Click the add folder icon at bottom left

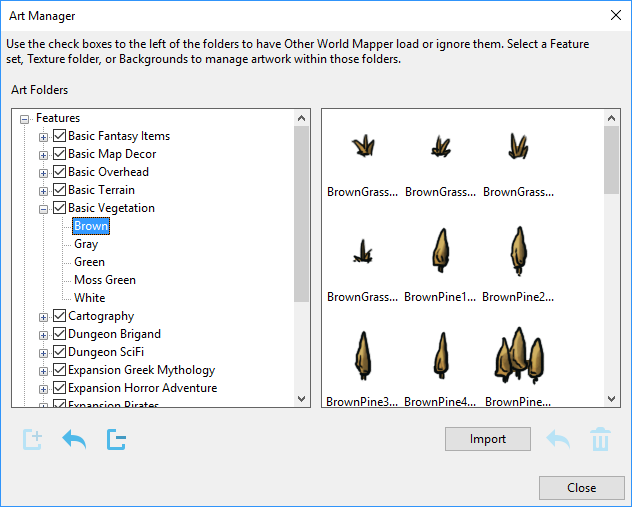point(32,439)
